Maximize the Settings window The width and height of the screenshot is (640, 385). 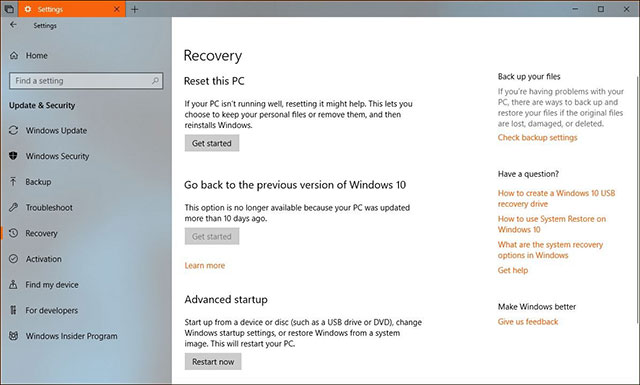601,9
